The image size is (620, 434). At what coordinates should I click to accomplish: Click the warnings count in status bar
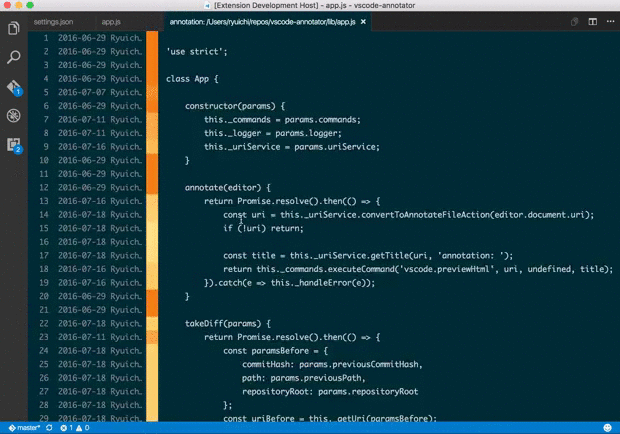click(x=84, y=427)
